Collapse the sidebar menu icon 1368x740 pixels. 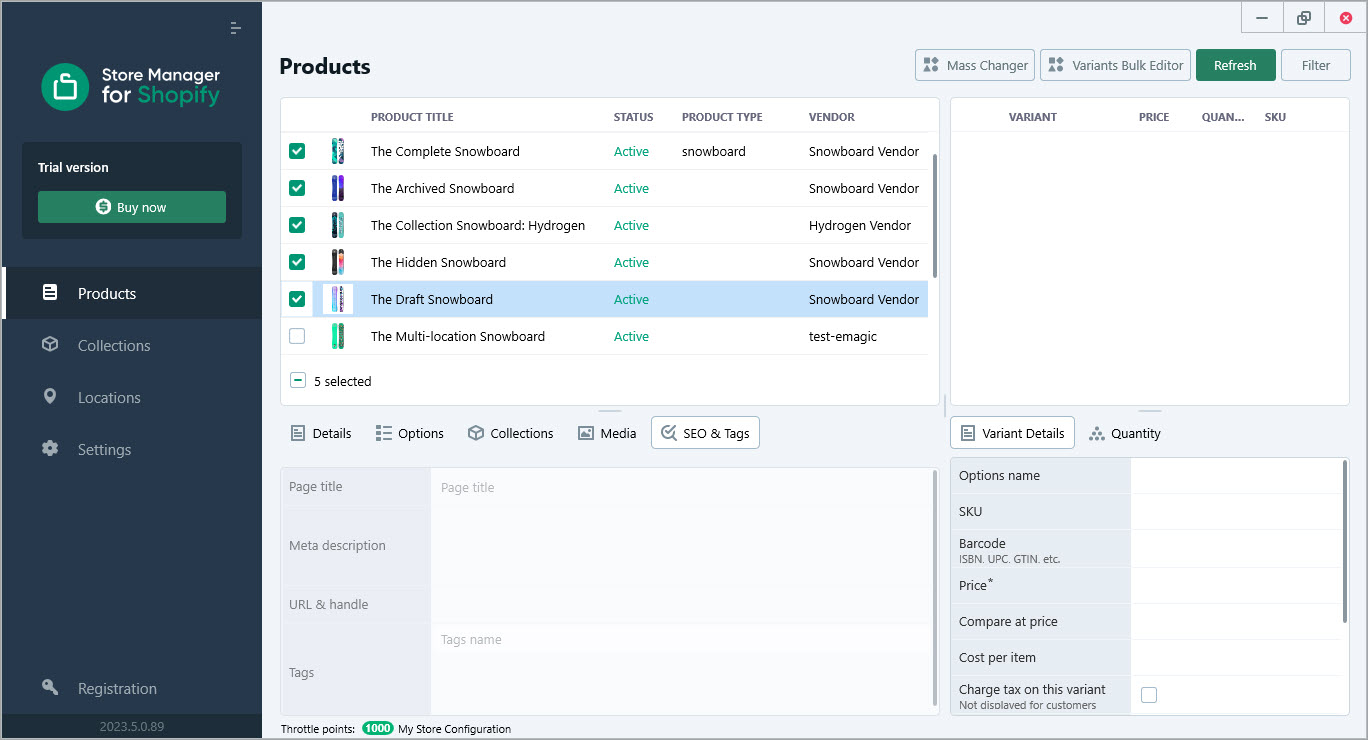236,28
